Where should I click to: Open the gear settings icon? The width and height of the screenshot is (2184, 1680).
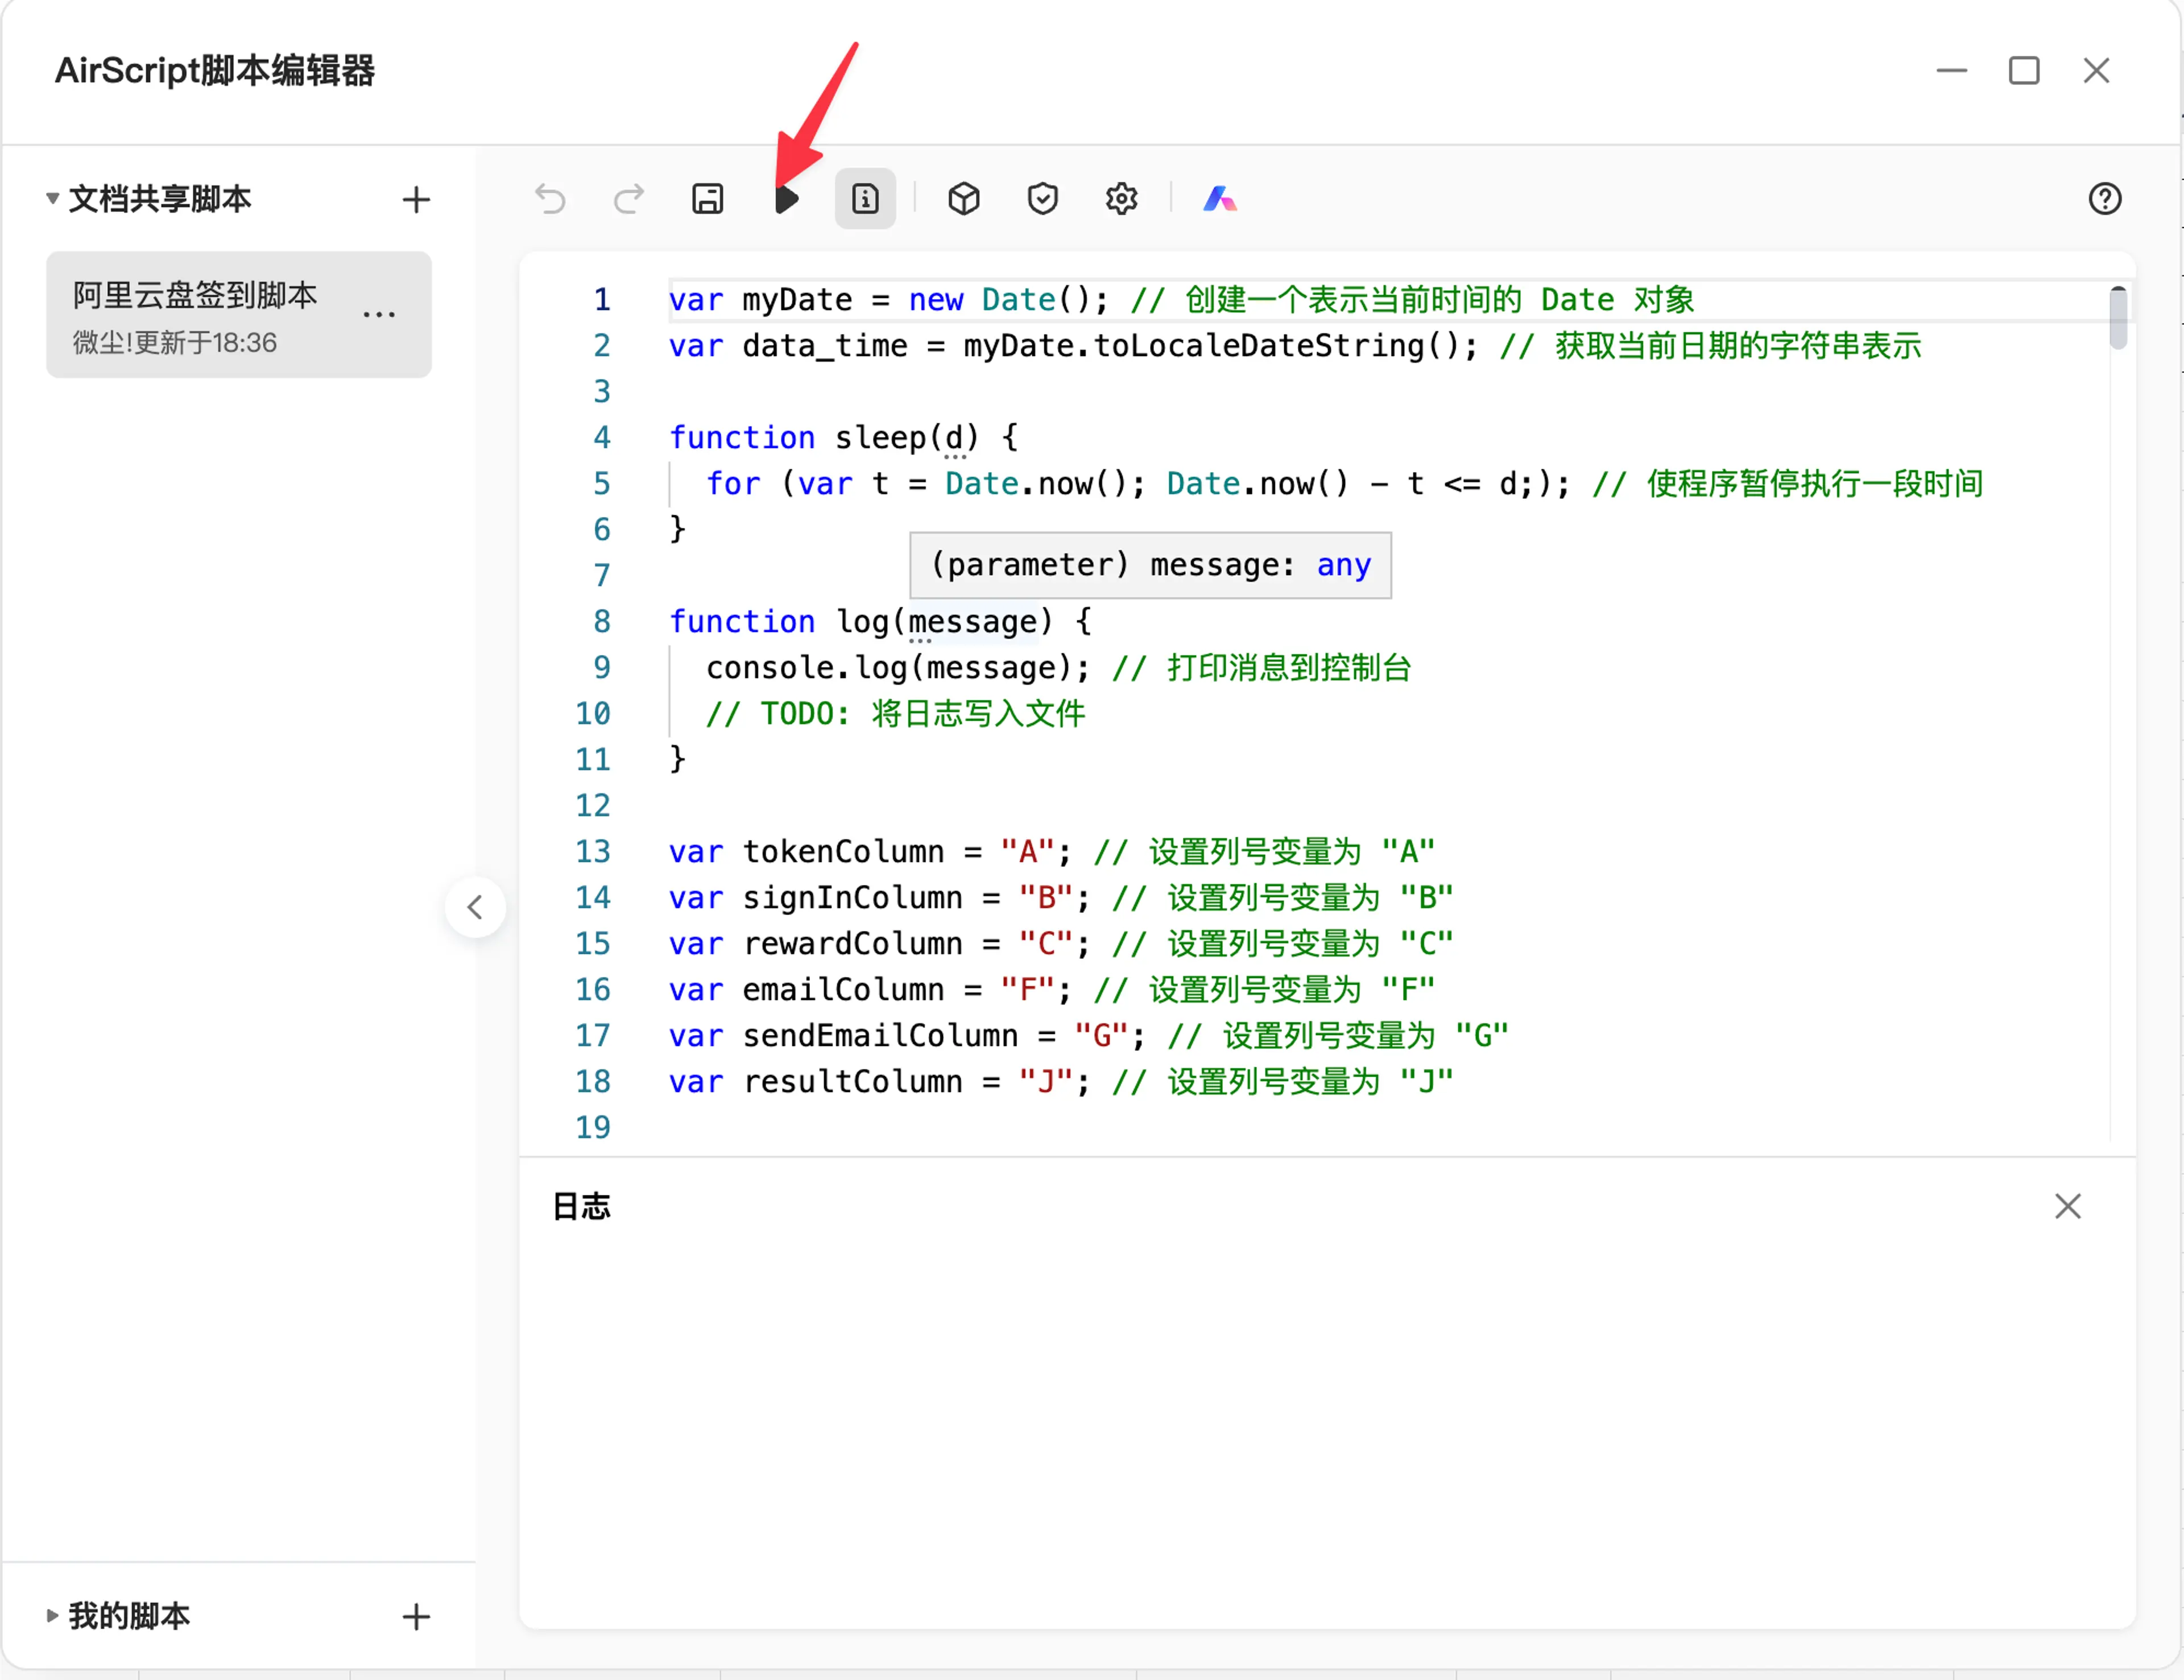tap(1122, 199)
